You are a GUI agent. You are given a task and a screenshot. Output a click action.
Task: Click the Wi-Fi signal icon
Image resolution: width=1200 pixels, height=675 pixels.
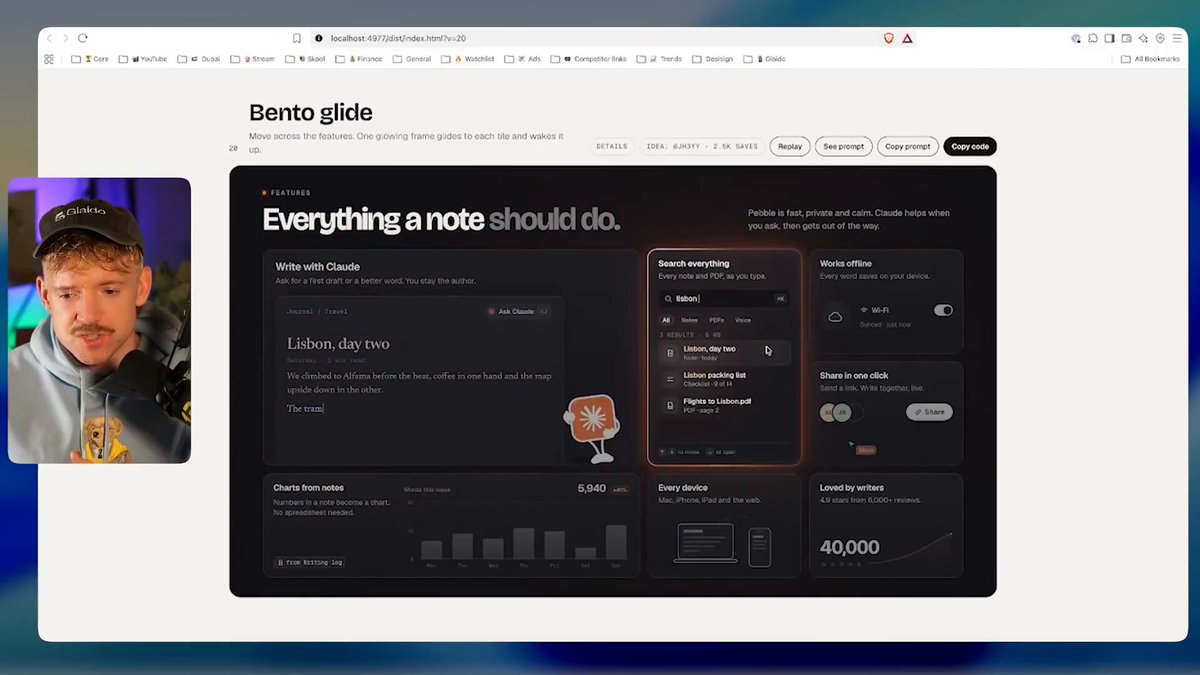pyautogui.click(x=864, y=311)
